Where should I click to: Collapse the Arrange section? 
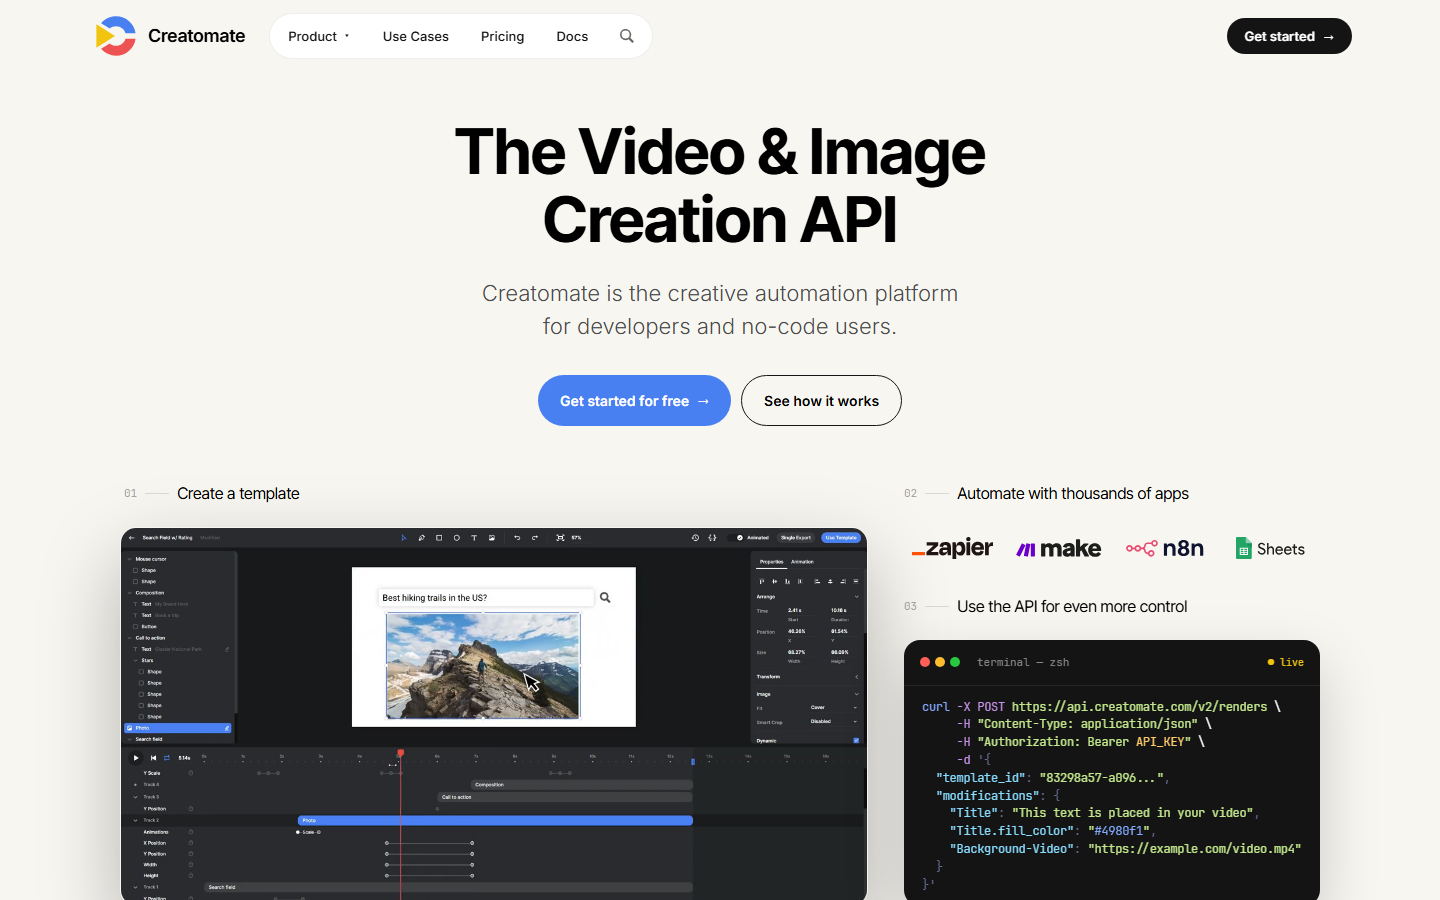(856, 597)
